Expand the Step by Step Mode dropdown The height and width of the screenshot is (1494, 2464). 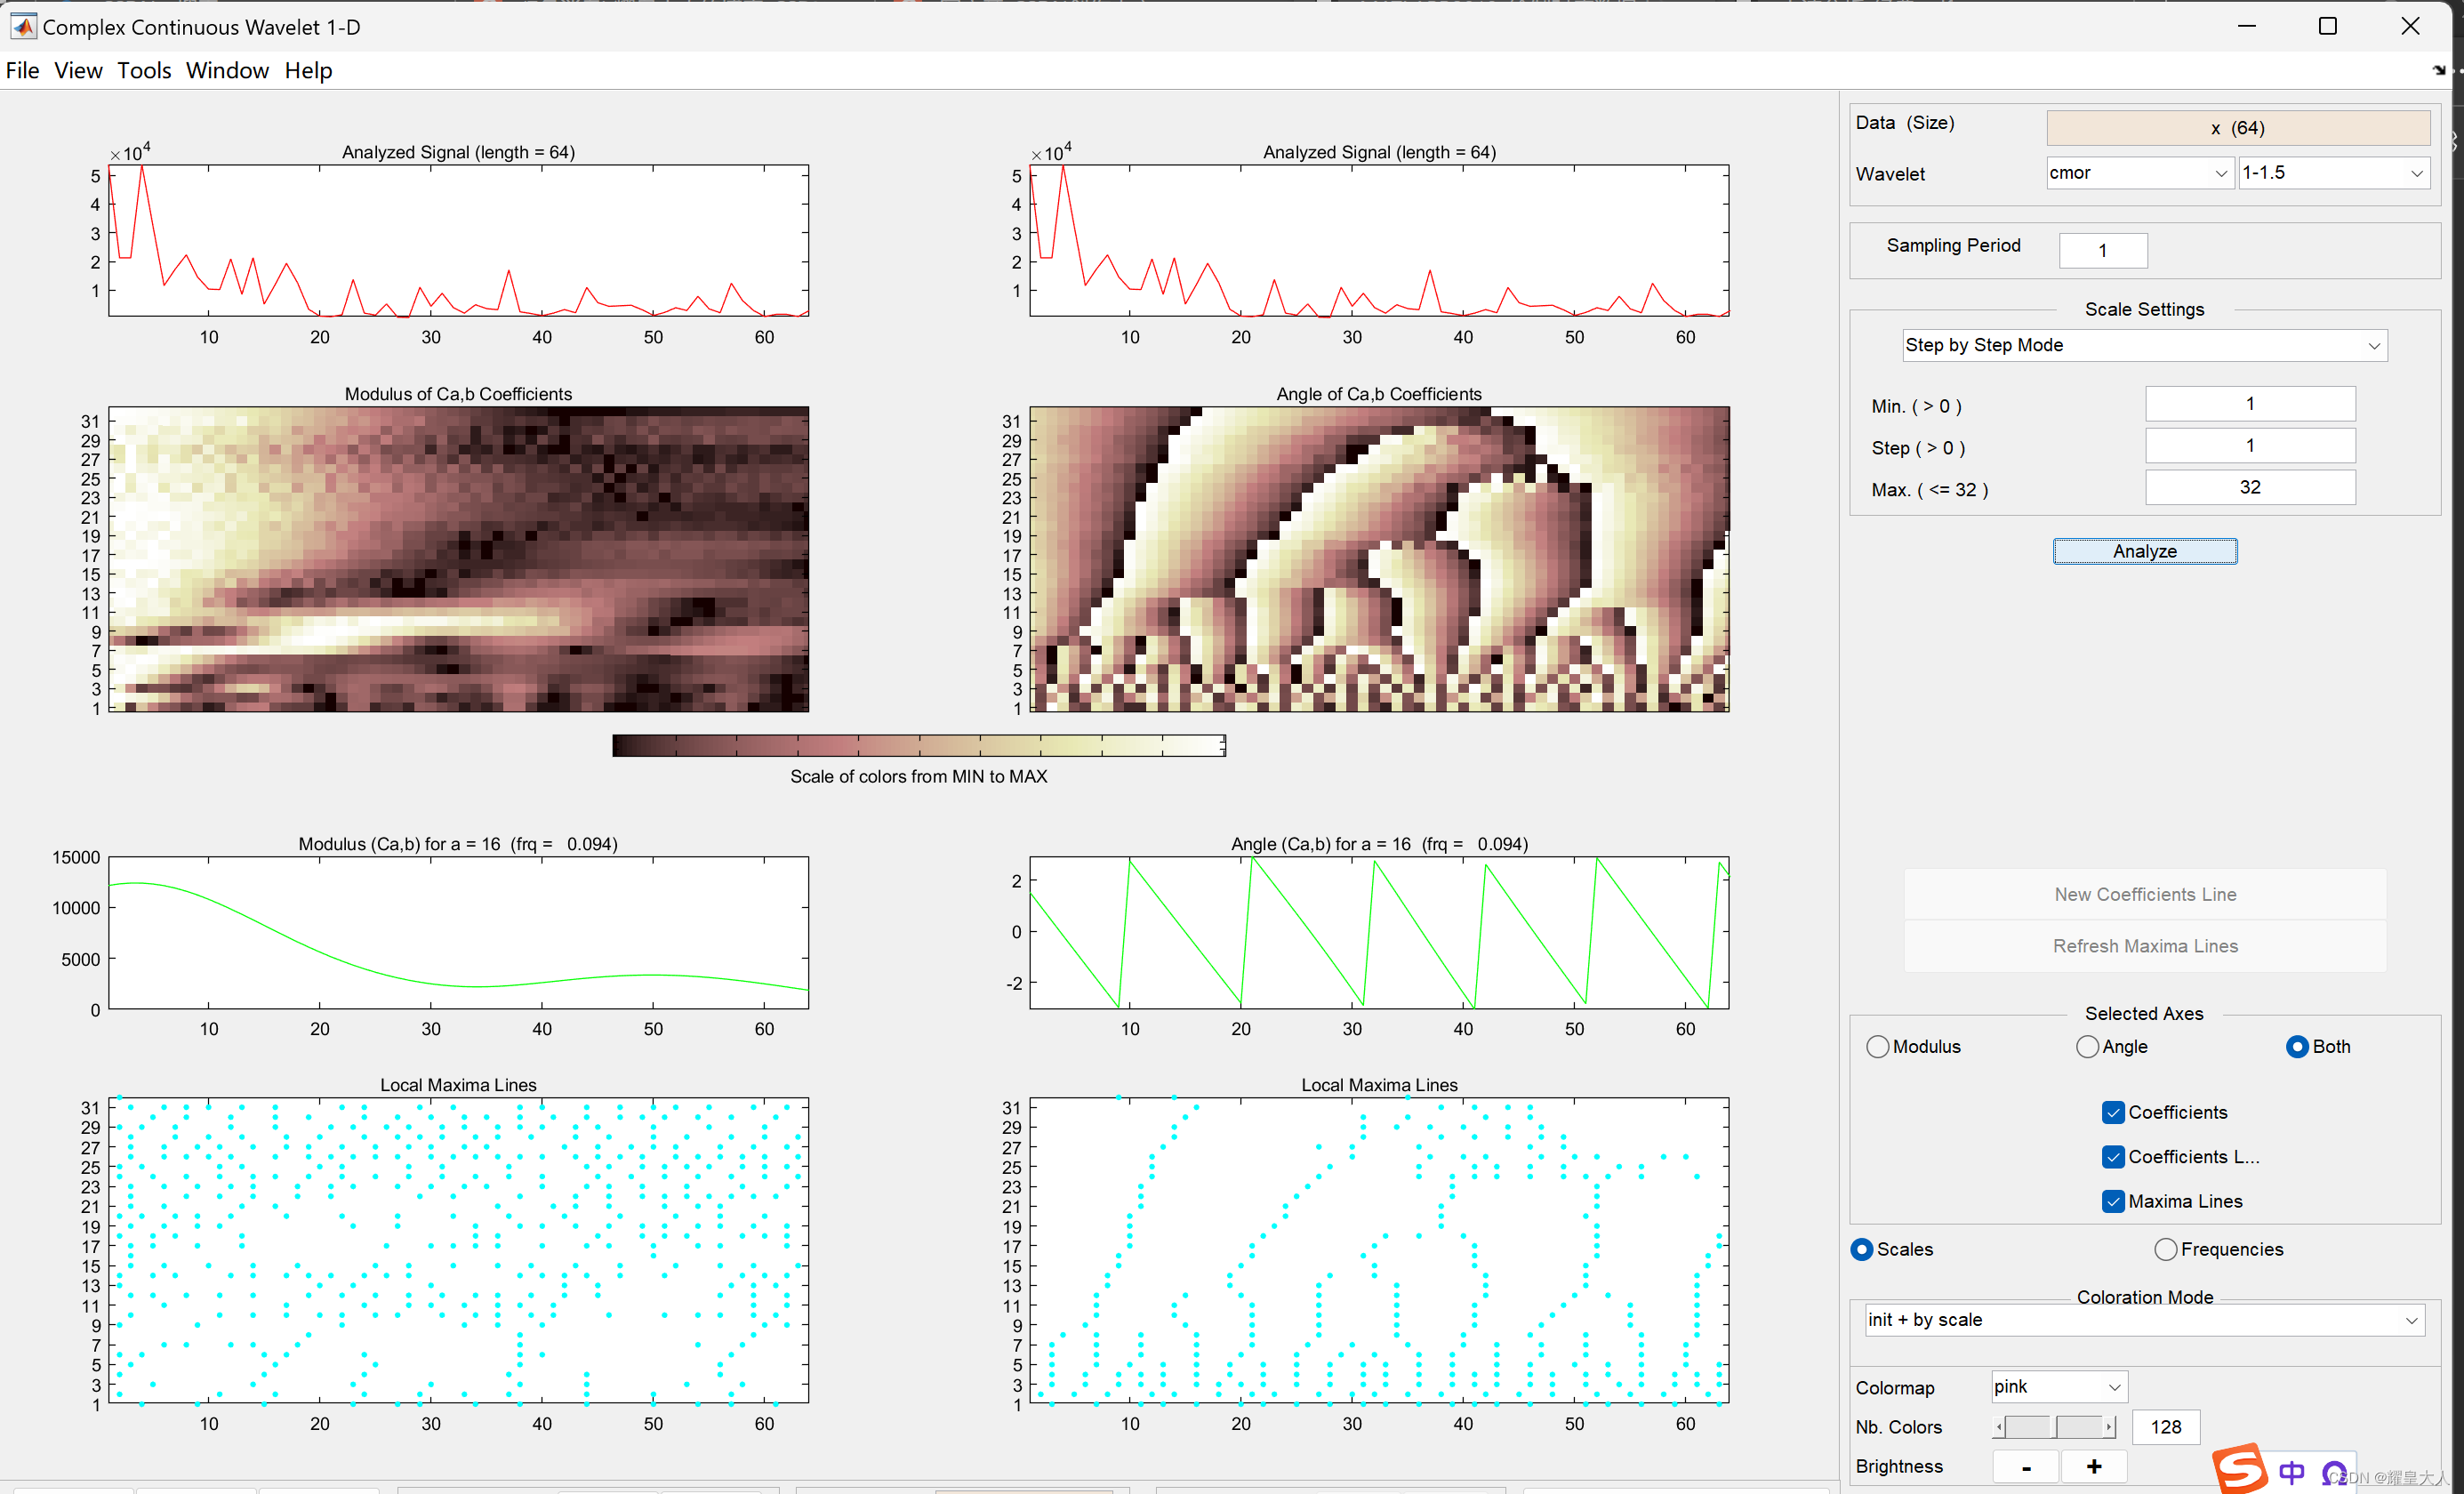(x=2143, y=345)
